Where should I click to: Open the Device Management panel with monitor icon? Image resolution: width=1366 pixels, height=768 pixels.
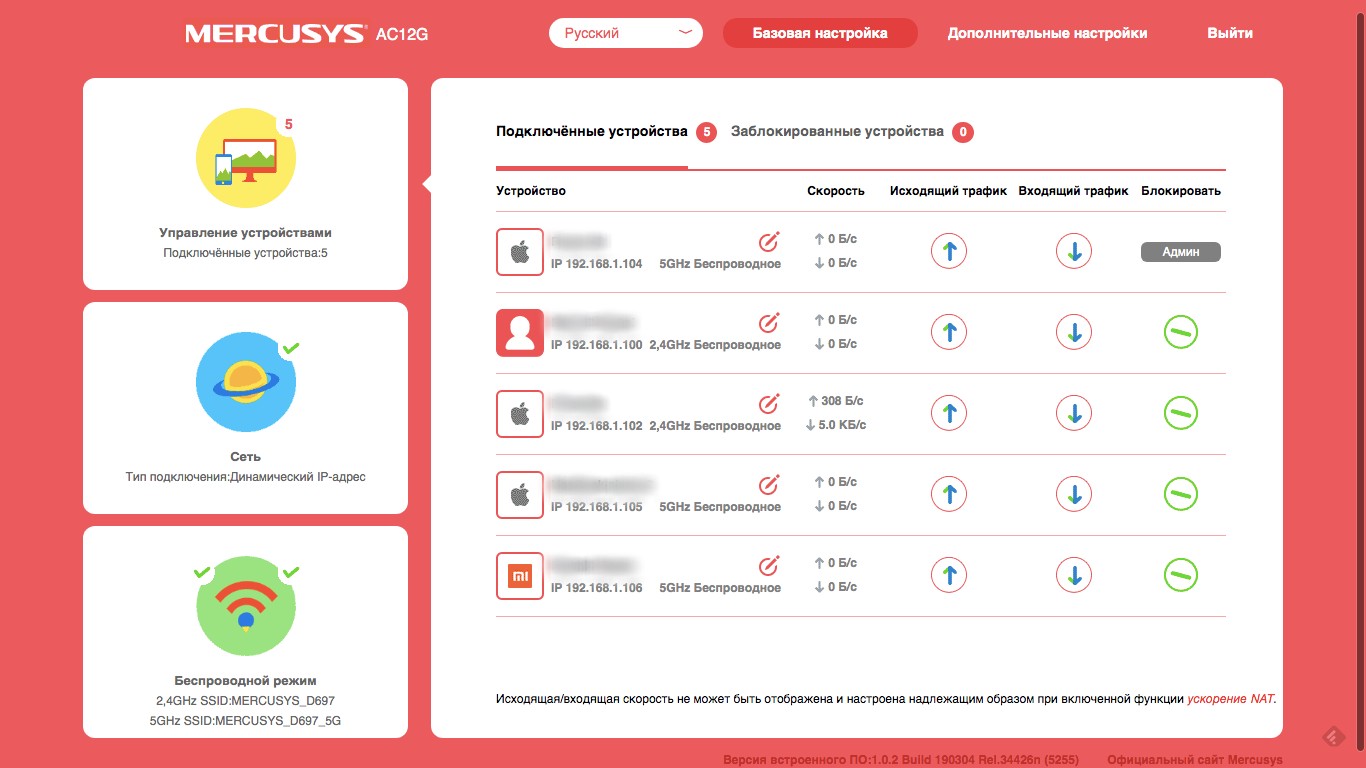[x=245, y=183]
